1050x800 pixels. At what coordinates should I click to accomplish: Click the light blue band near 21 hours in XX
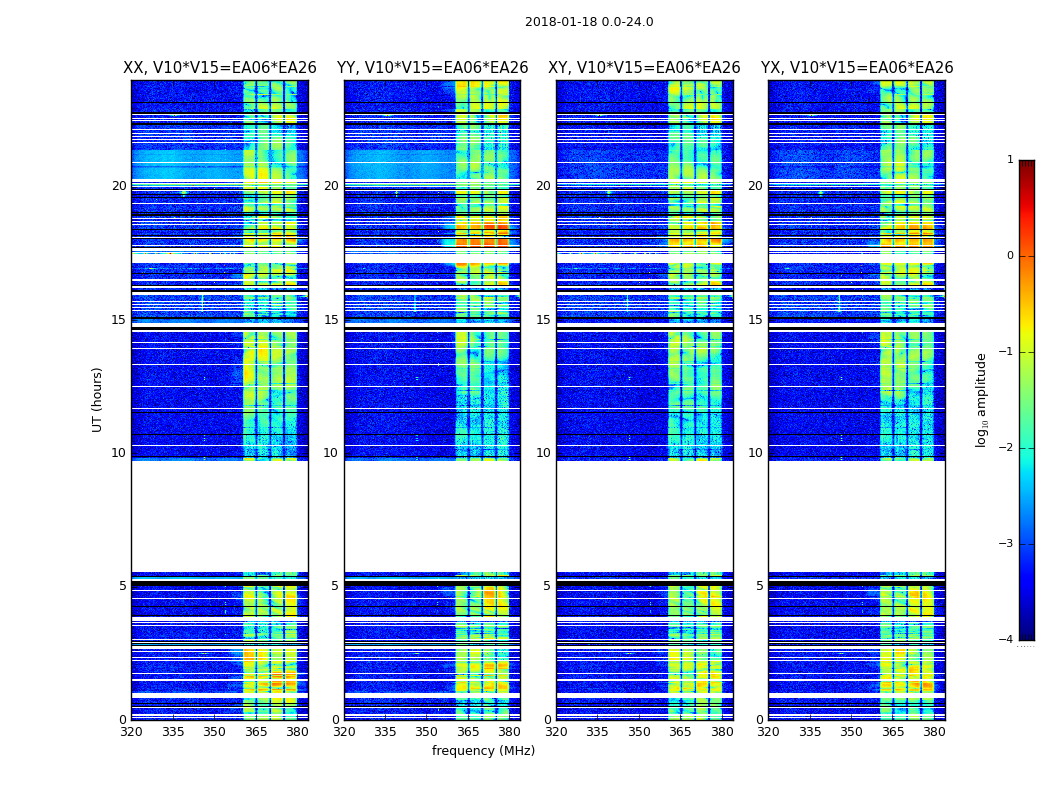pos(187,164)
